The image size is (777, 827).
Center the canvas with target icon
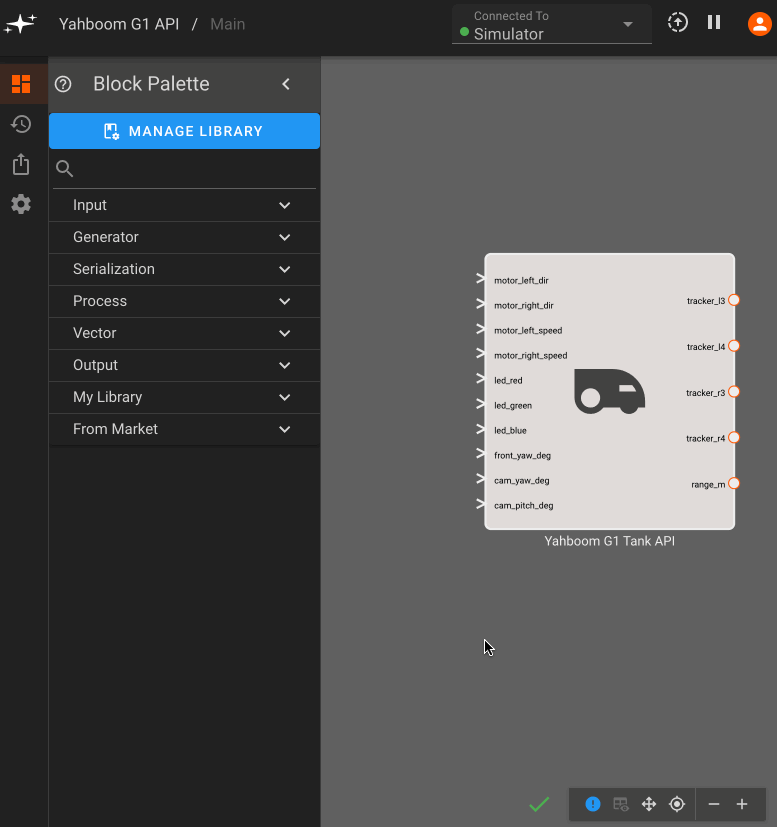click(677, 804)
